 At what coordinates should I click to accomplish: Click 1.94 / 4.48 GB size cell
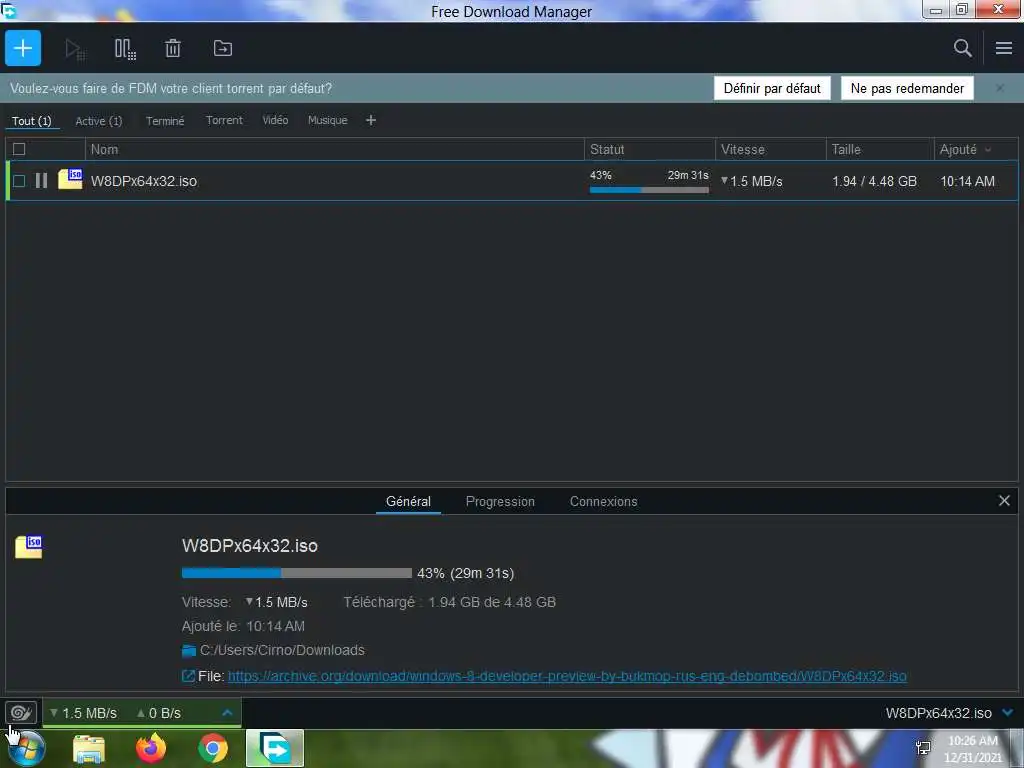click(874, 182)
